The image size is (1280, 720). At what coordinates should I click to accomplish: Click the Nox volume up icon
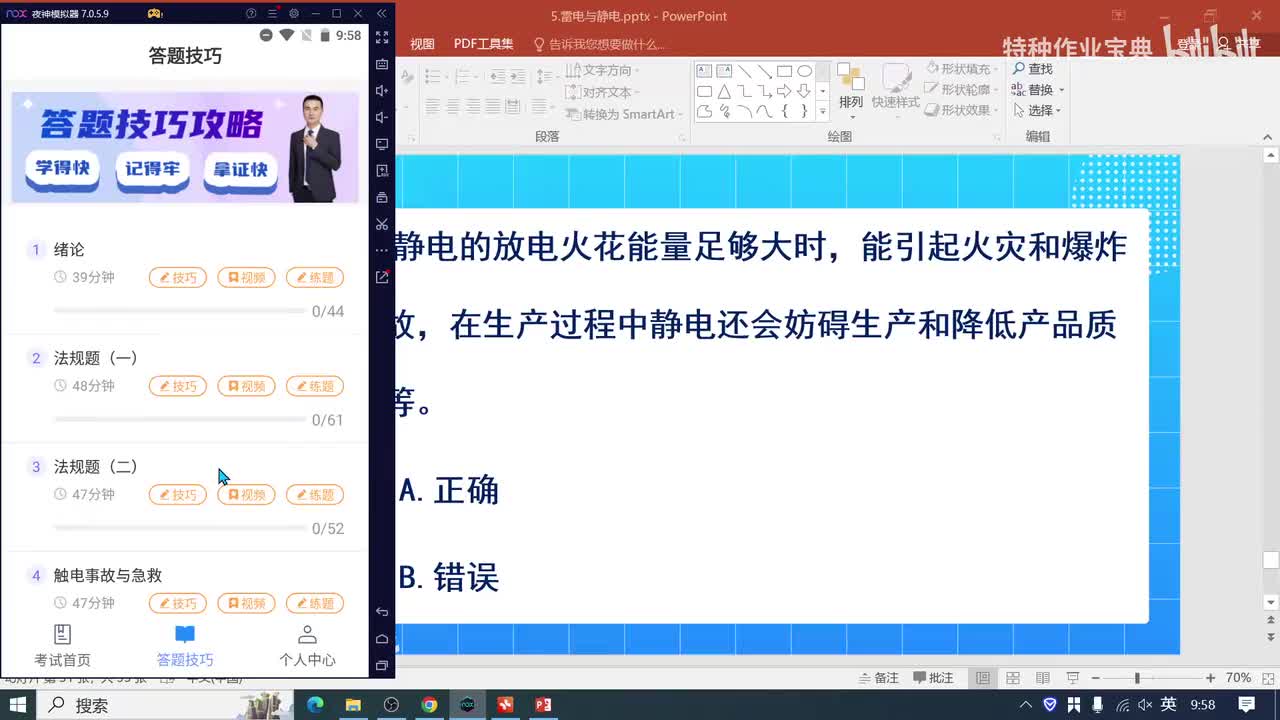tap(382, 91)
